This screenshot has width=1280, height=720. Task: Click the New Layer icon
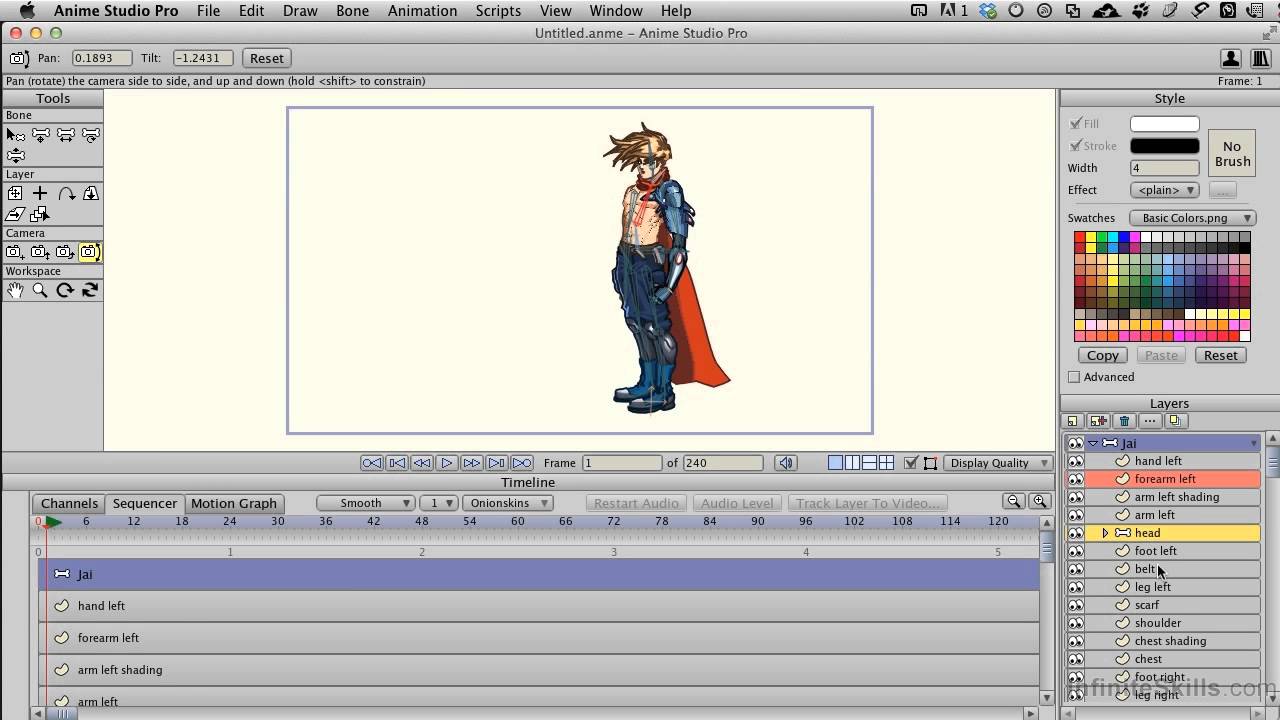[1073, 421]
